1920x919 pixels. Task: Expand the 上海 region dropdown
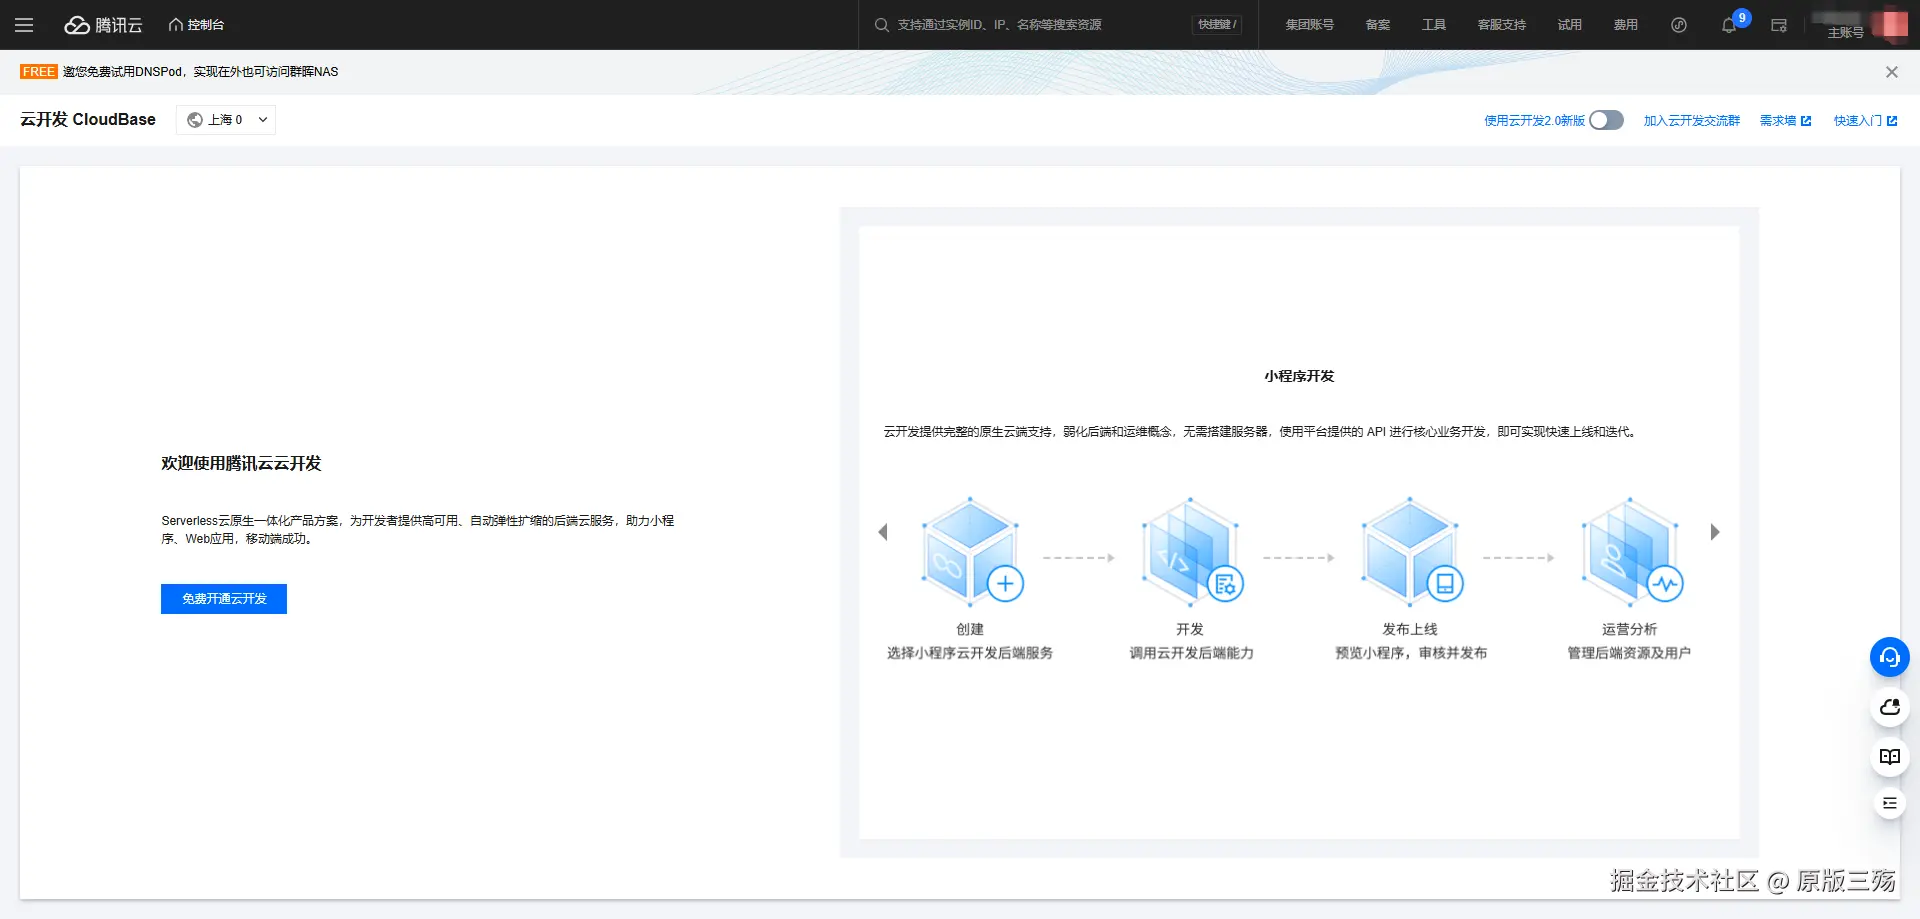click(x=226, y=120)
